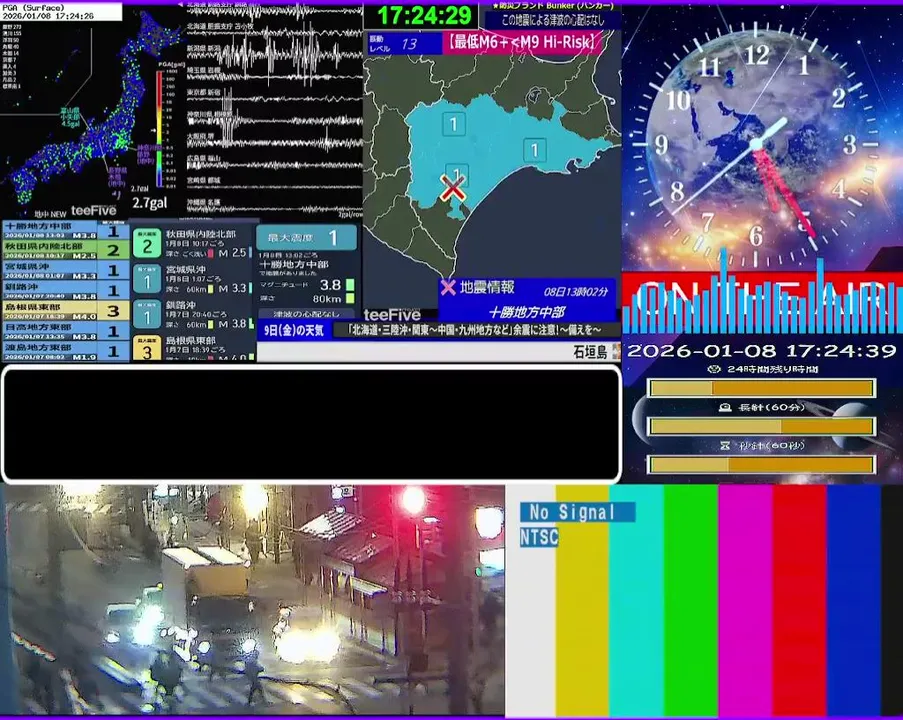The width and height of the screenshot is (903, 720).
Task: Click the yellow test pattern bar
Action: tap(582, 600)
